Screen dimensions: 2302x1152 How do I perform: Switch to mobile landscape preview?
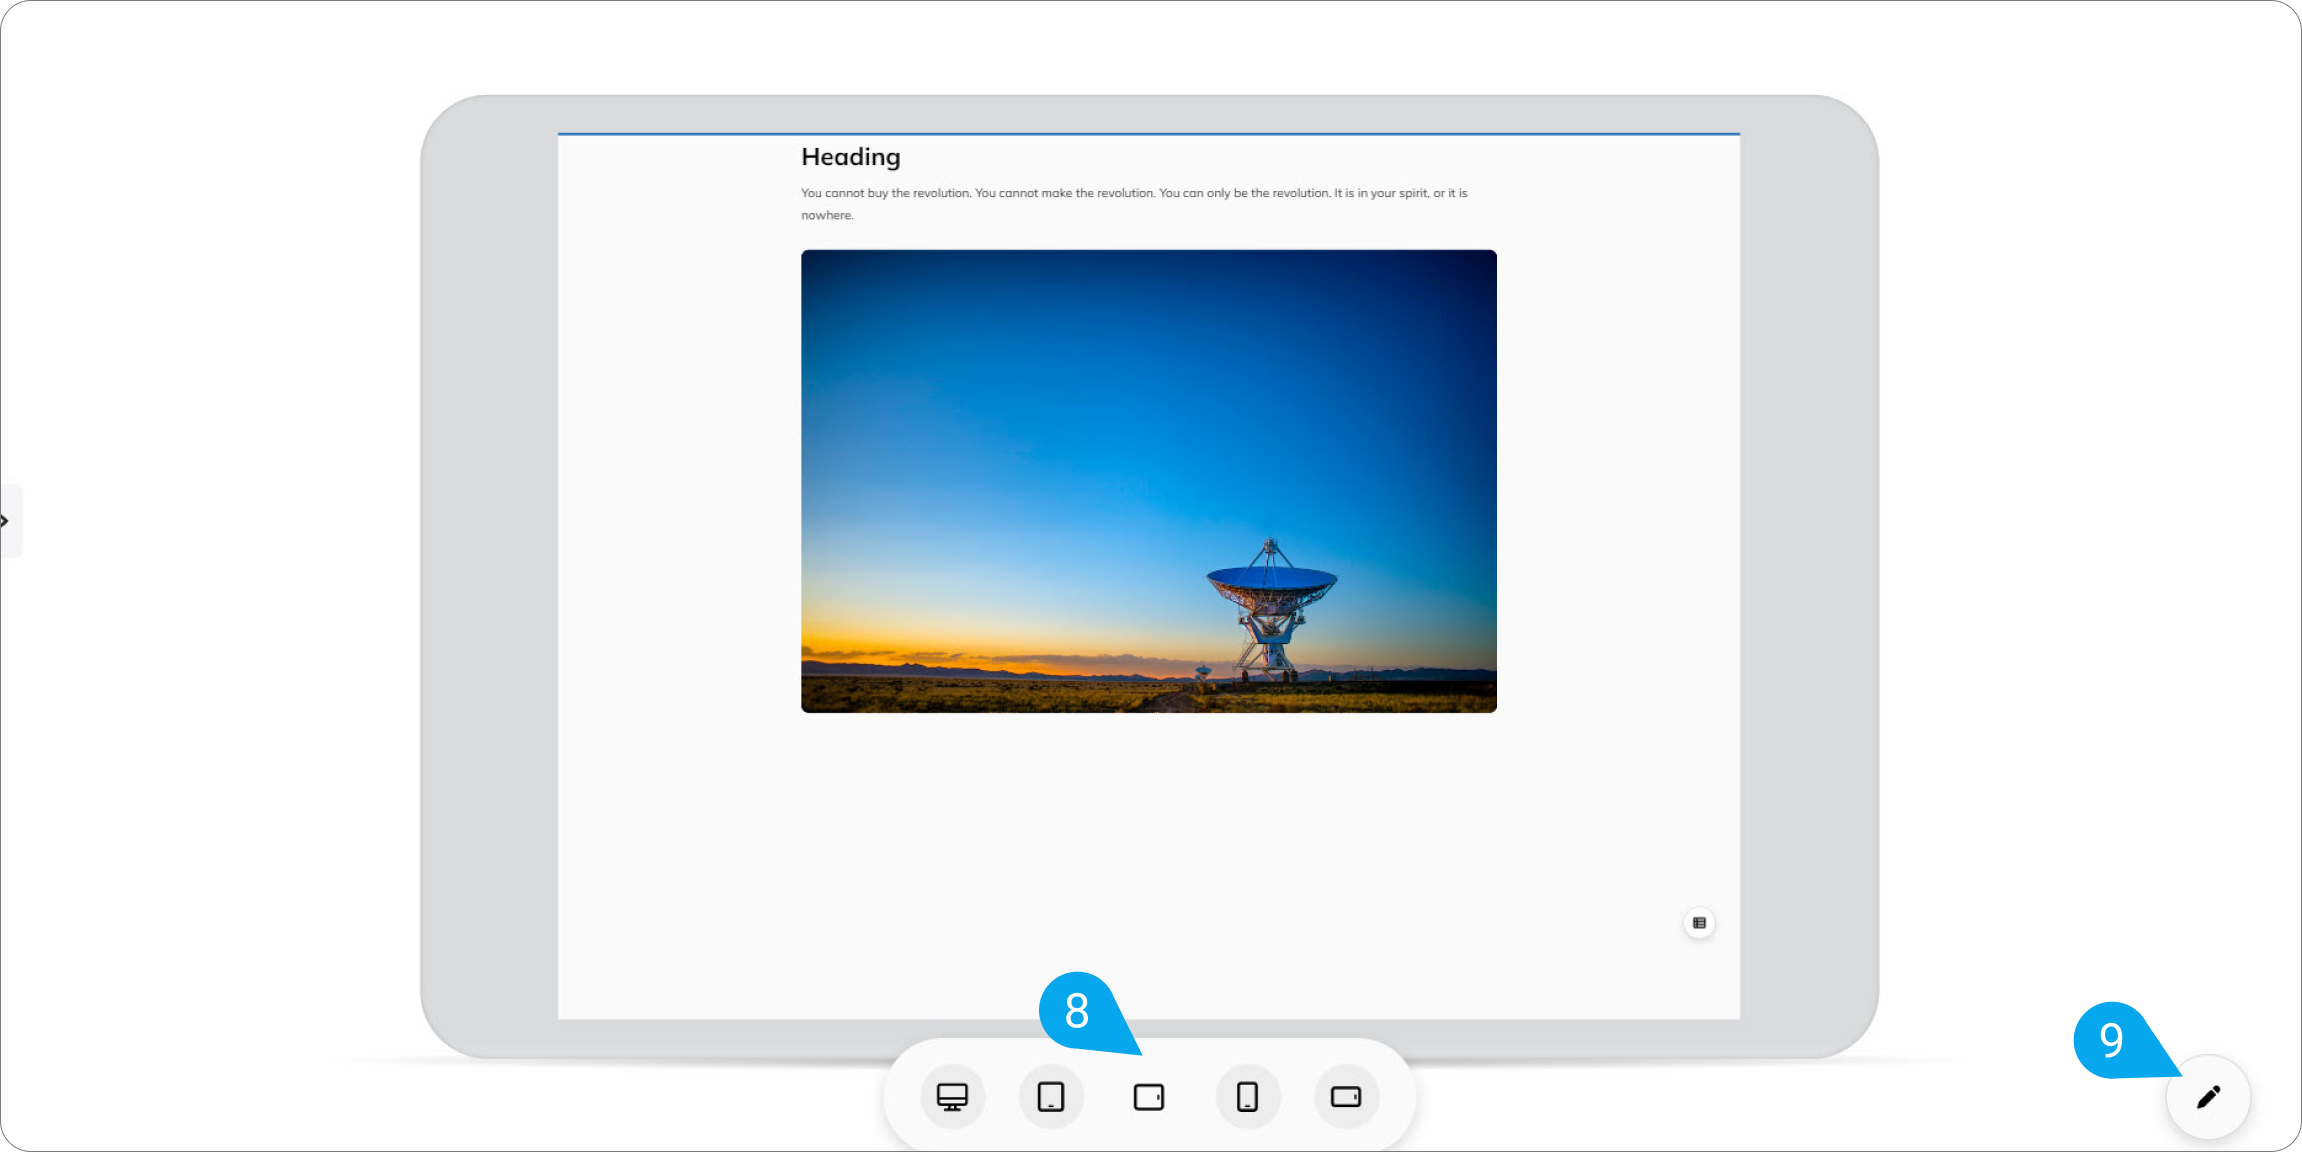pyautogui.click(x=1346, y=1097)
